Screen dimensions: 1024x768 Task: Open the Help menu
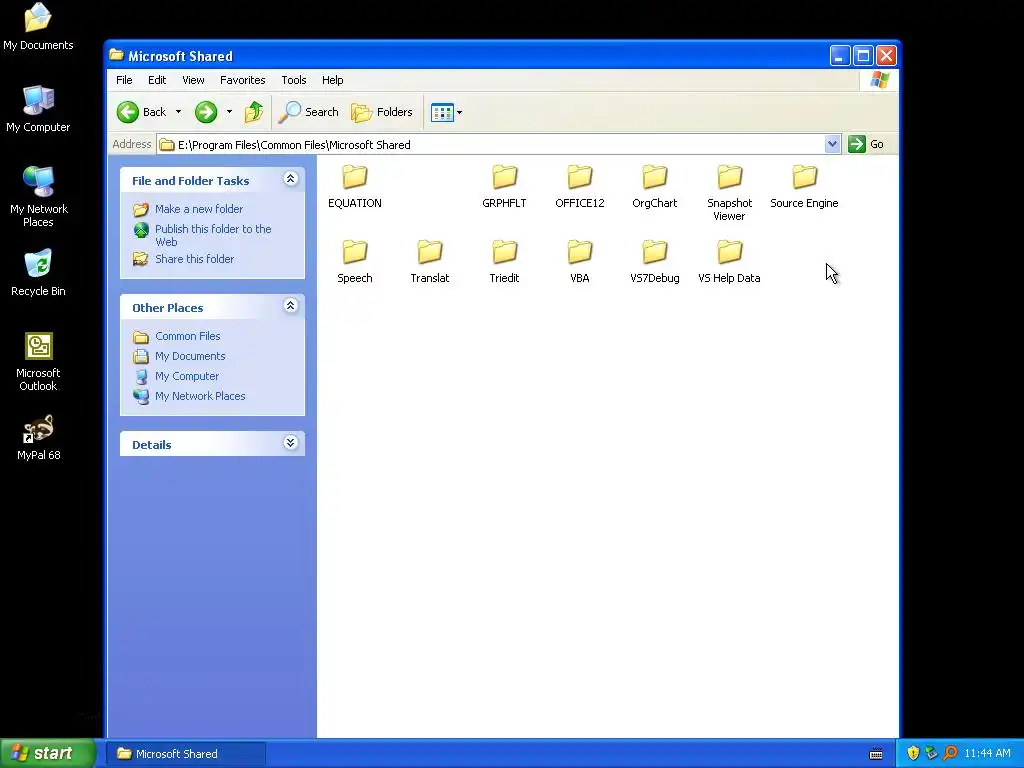pyautogui.click(x=332, y=80)
